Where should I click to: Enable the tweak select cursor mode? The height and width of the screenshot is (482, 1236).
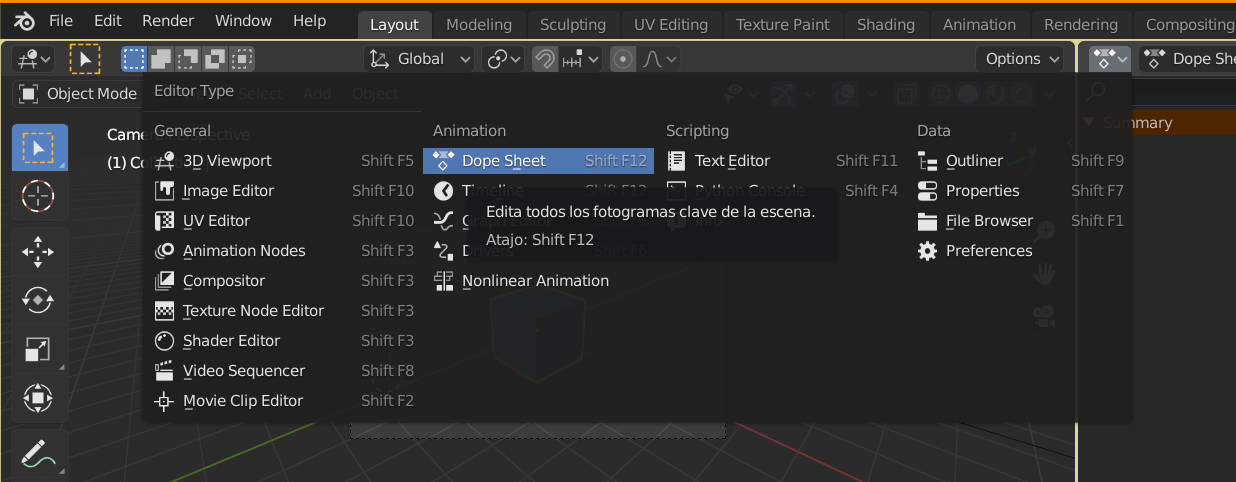[85, 59]
